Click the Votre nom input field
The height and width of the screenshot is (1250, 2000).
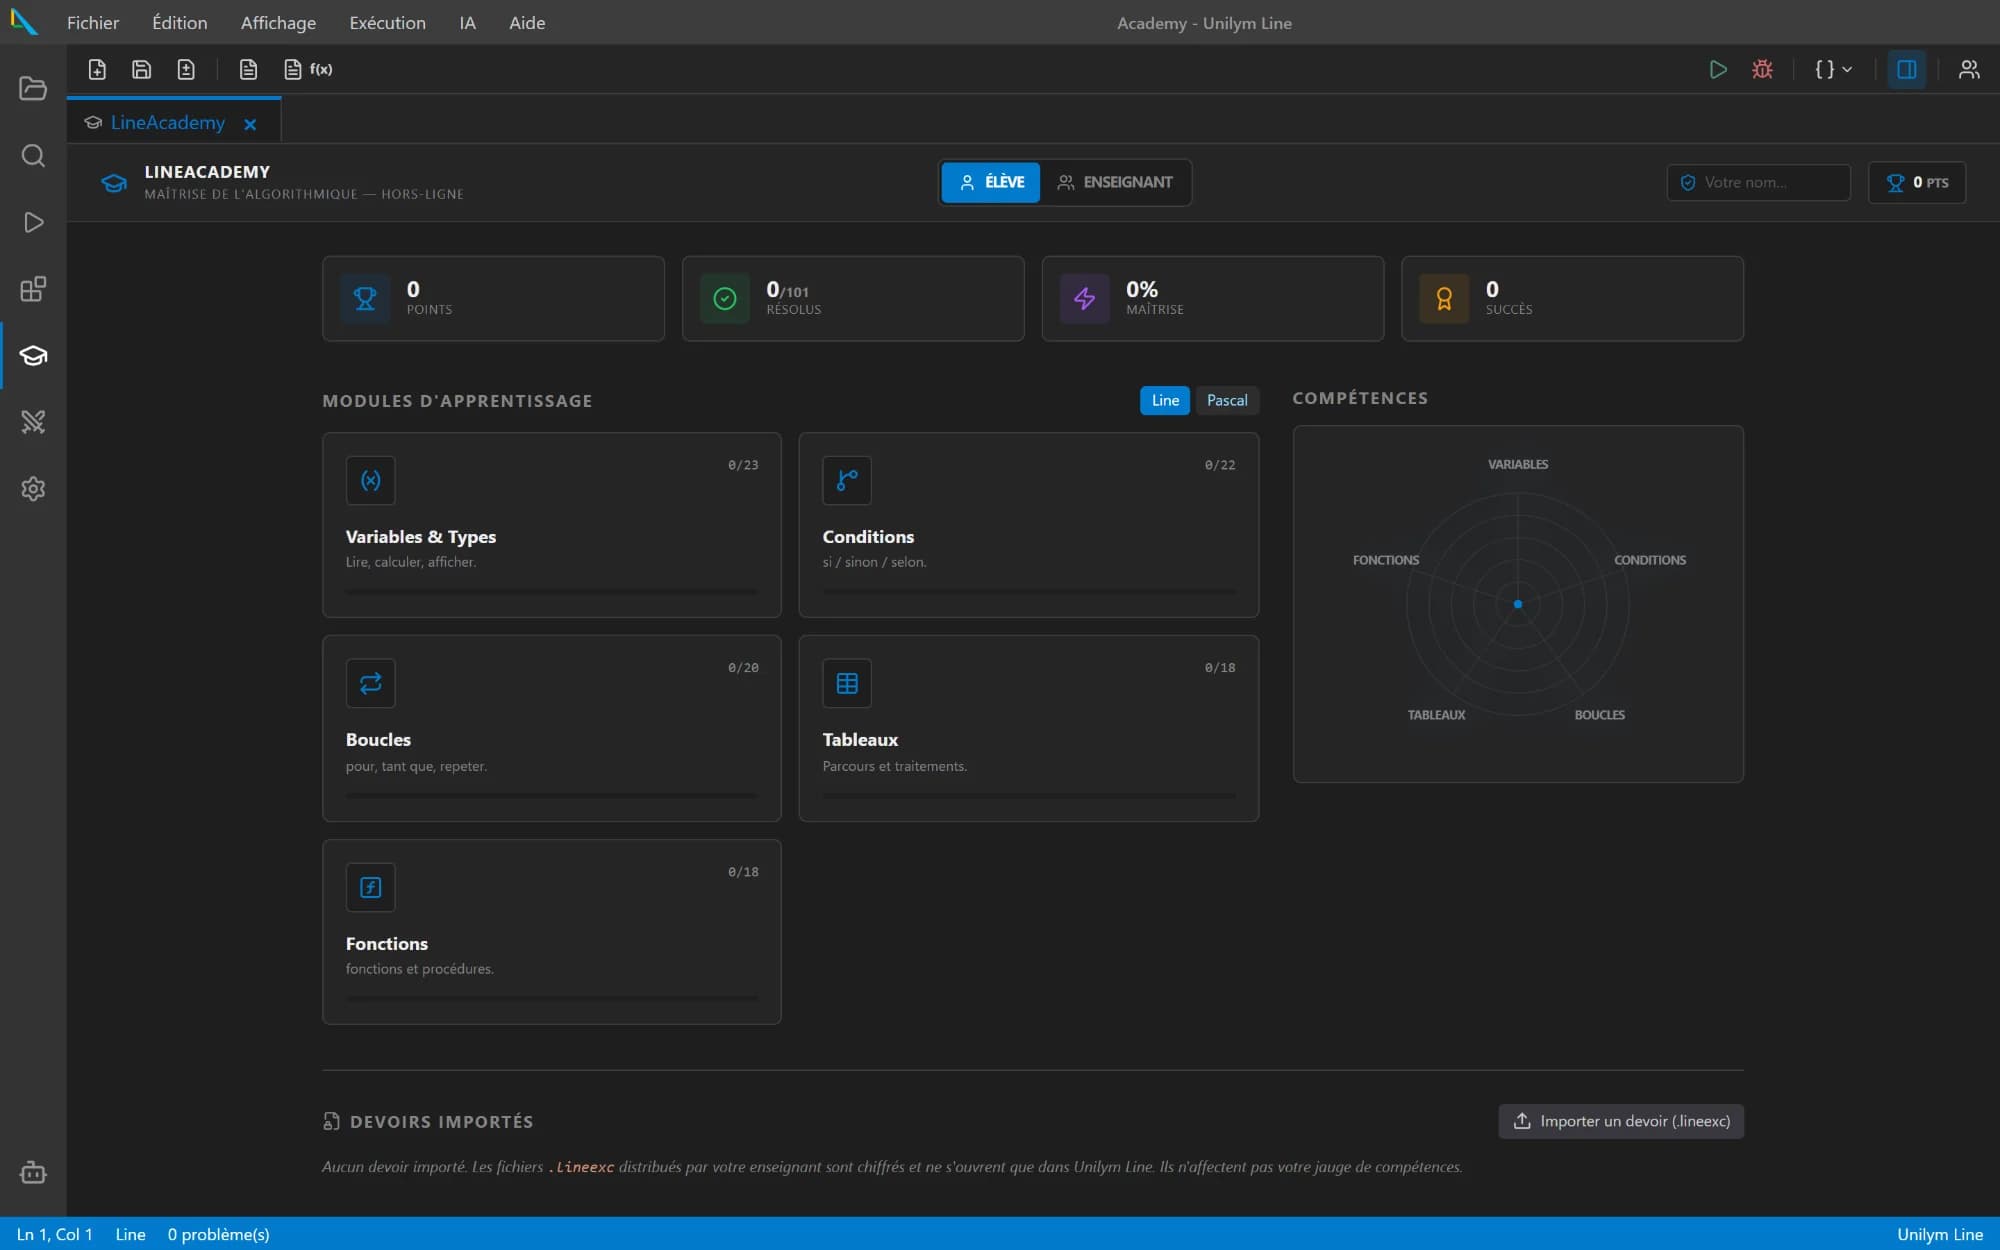[1758, 182]
